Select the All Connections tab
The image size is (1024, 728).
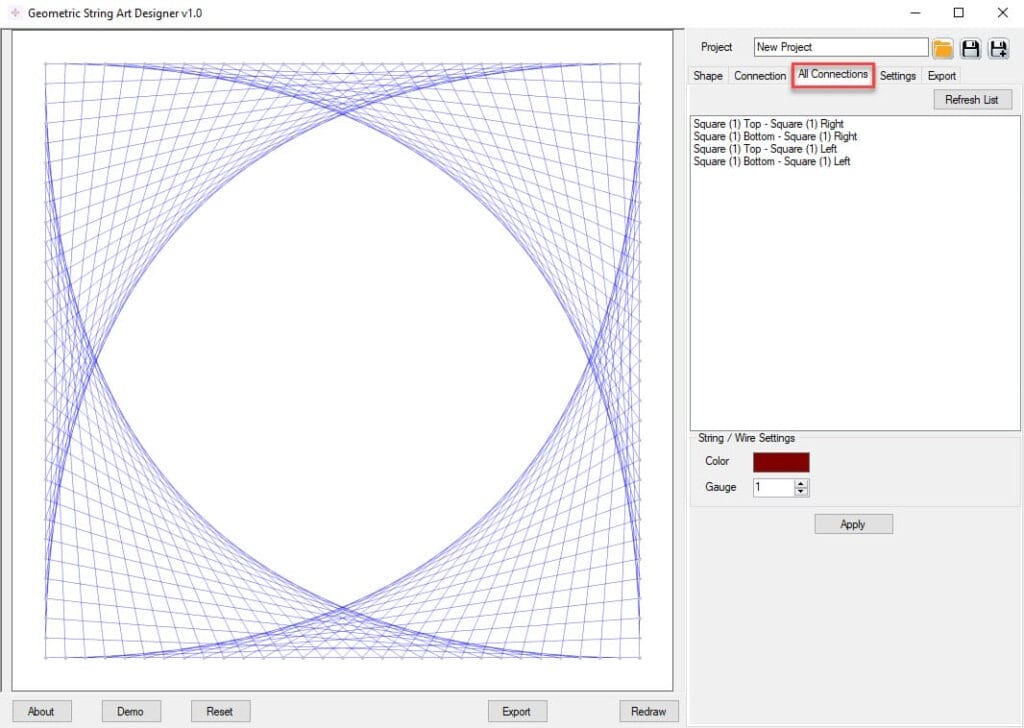point(833,75)
